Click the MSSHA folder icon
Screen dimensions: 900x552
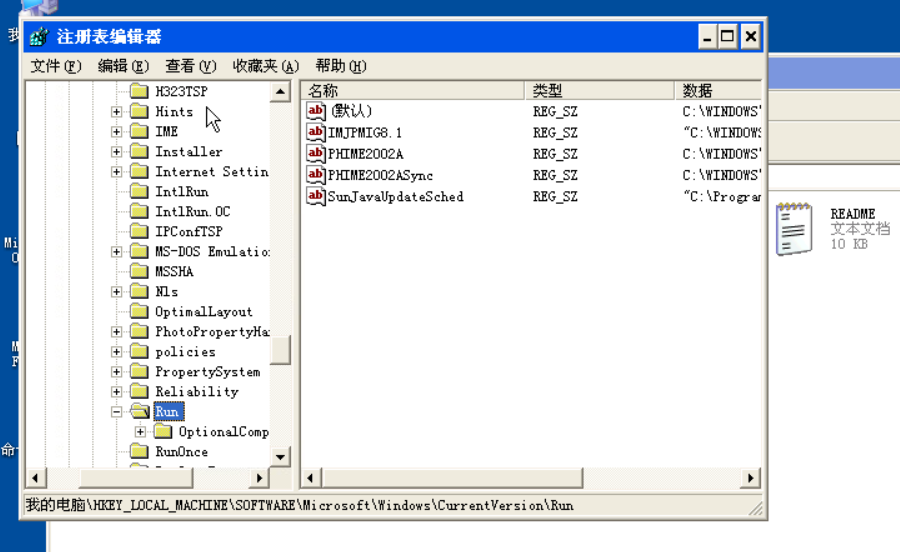(139, 271)
